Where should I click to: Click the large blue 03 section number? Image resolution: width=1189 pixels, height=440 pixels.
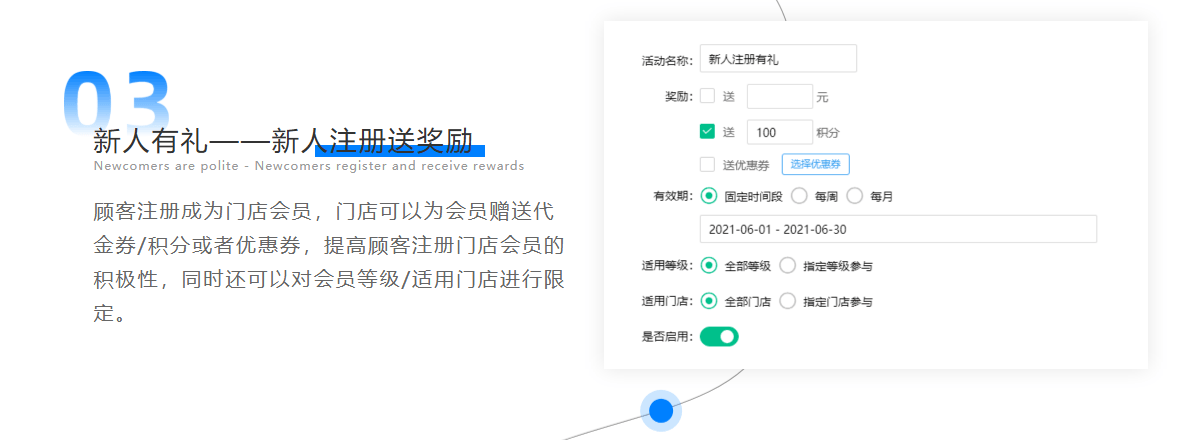tap(115, 102)
